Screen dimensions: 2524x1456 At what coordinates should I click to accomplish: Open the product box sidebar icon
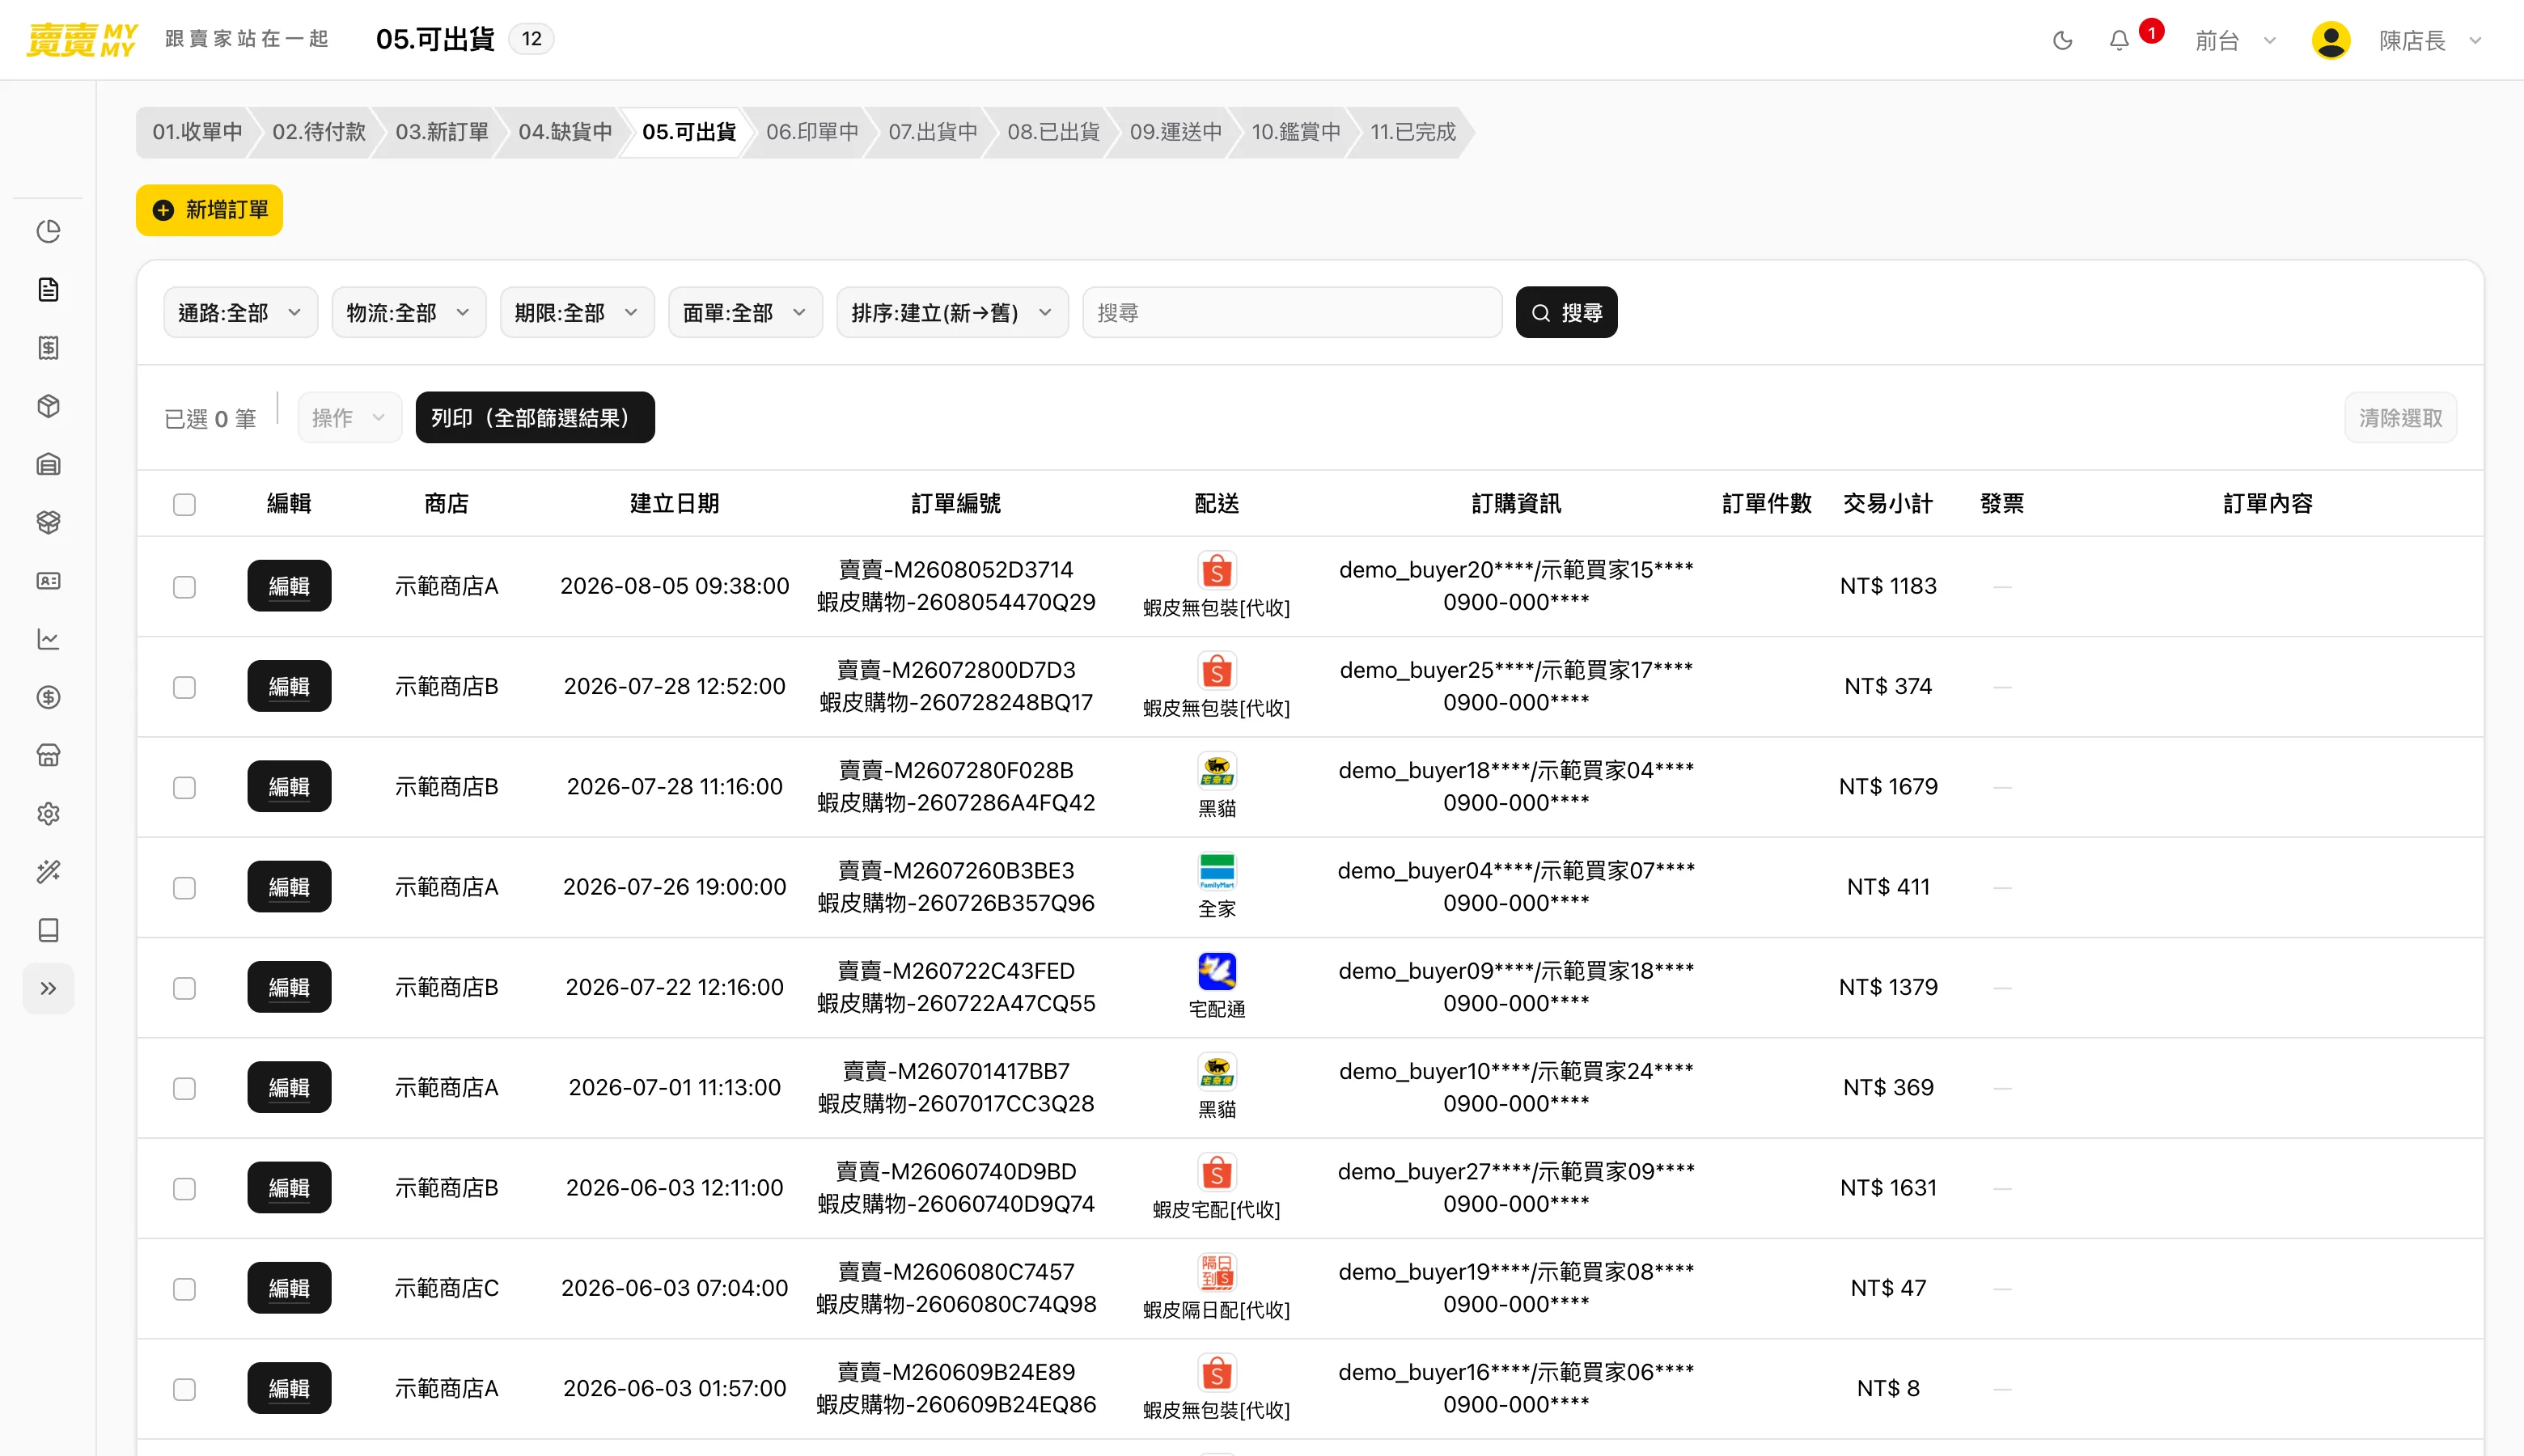pos(48,406)
